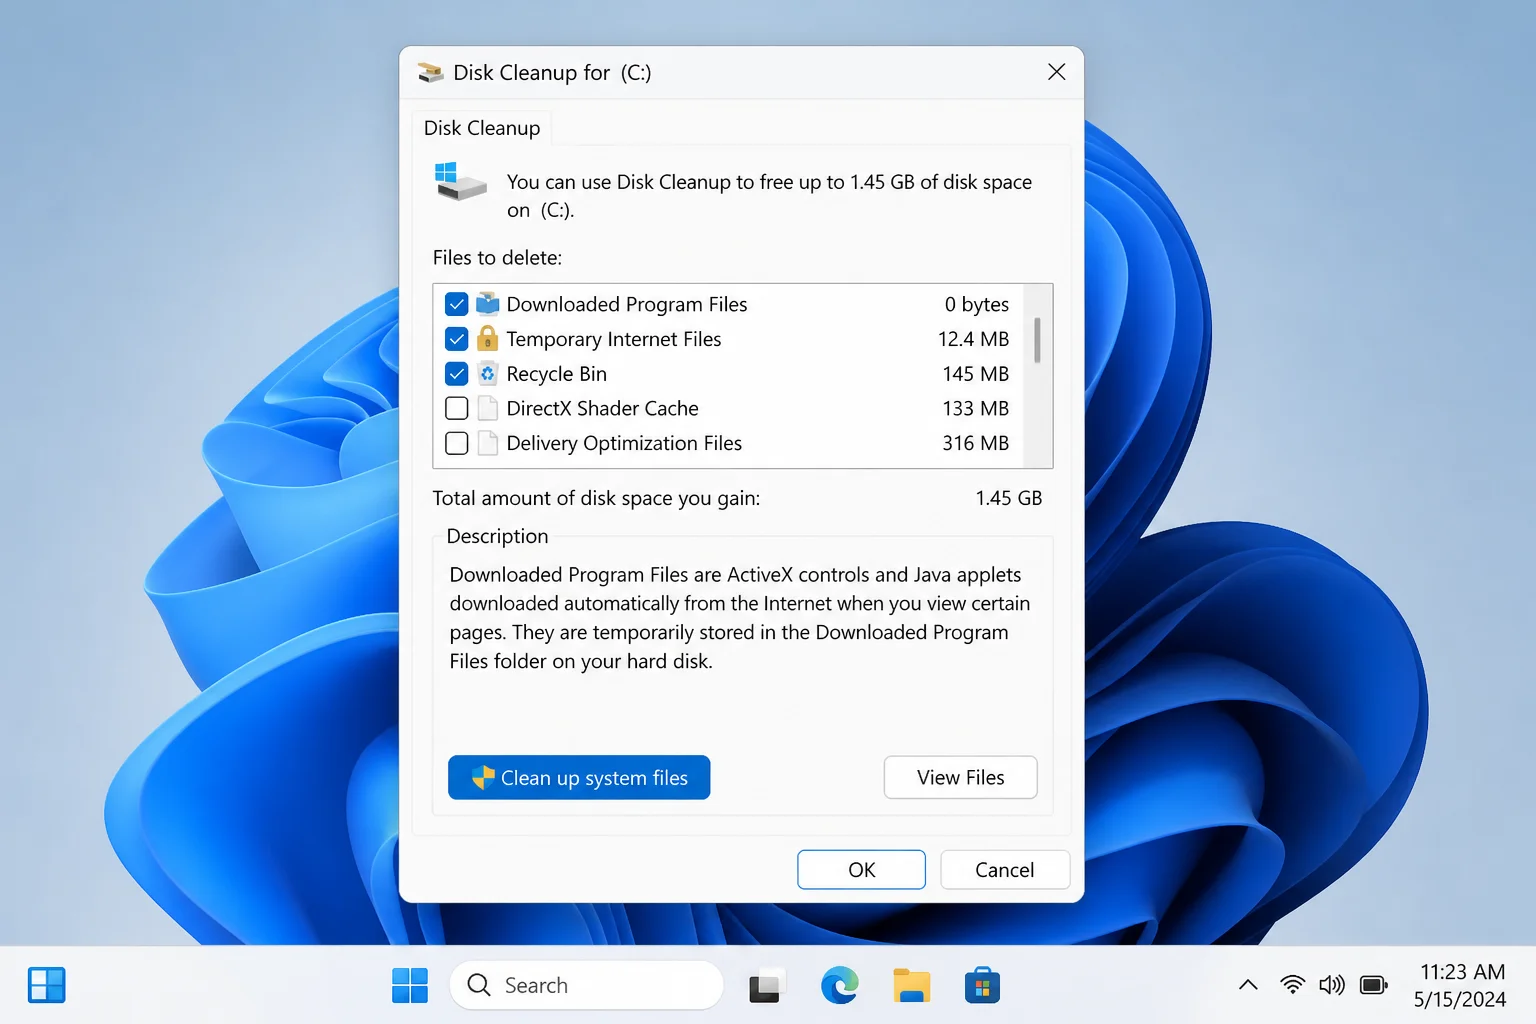This screenshot has width=1536, height=1024.
Task: Click the "0 bytes" size value
Action: point(977,304)
